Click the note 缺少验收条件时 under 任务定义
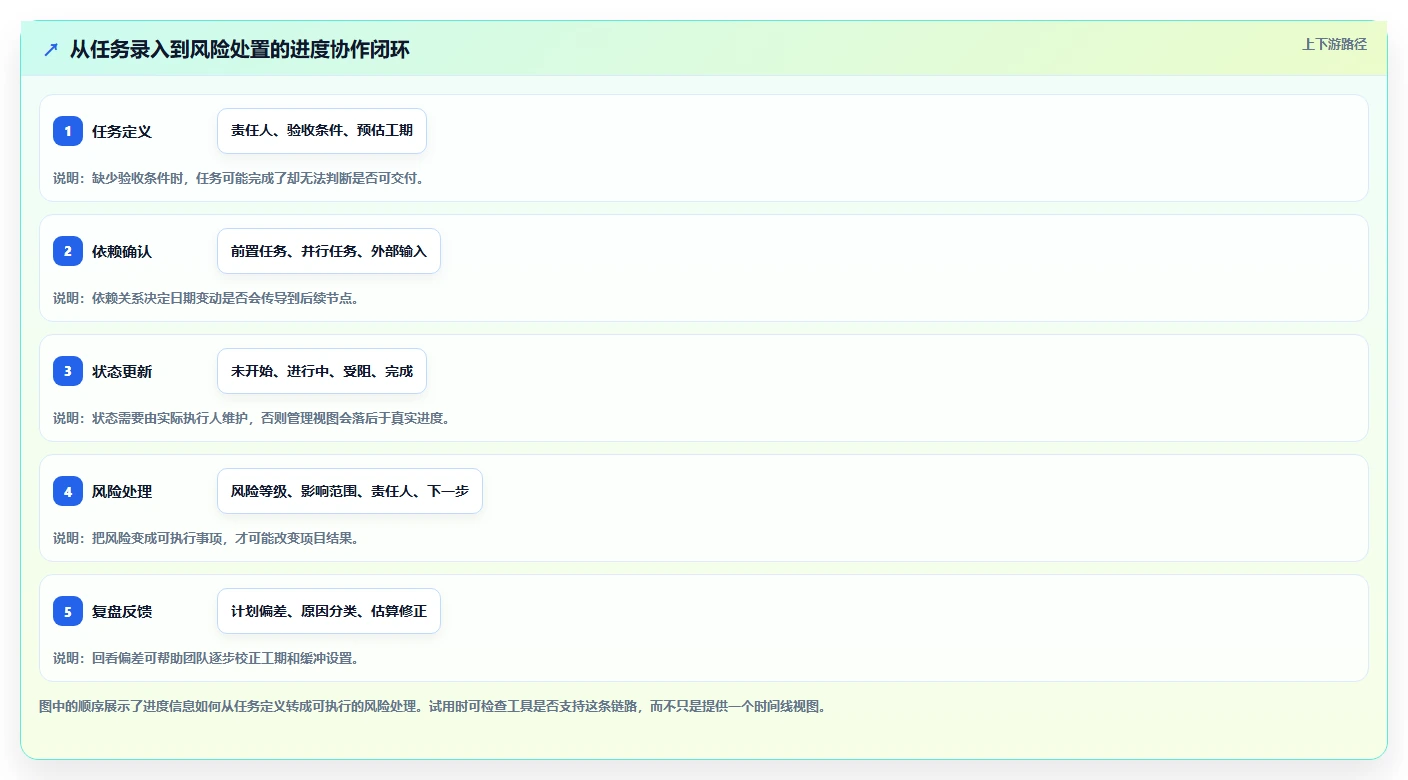Viewport: 1408px width, 780px height. [x=239, y=178]
